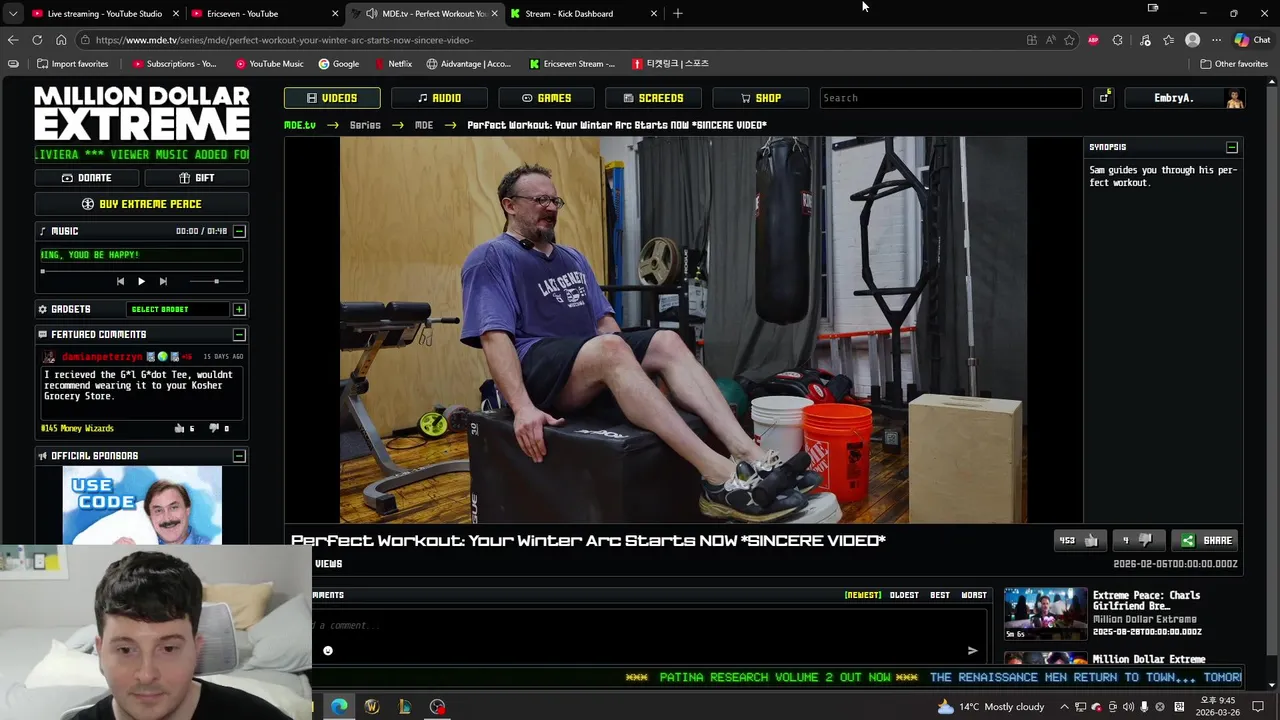1280x720 pixels.
Task: Play the music track
Action: [x=141, y=281]
